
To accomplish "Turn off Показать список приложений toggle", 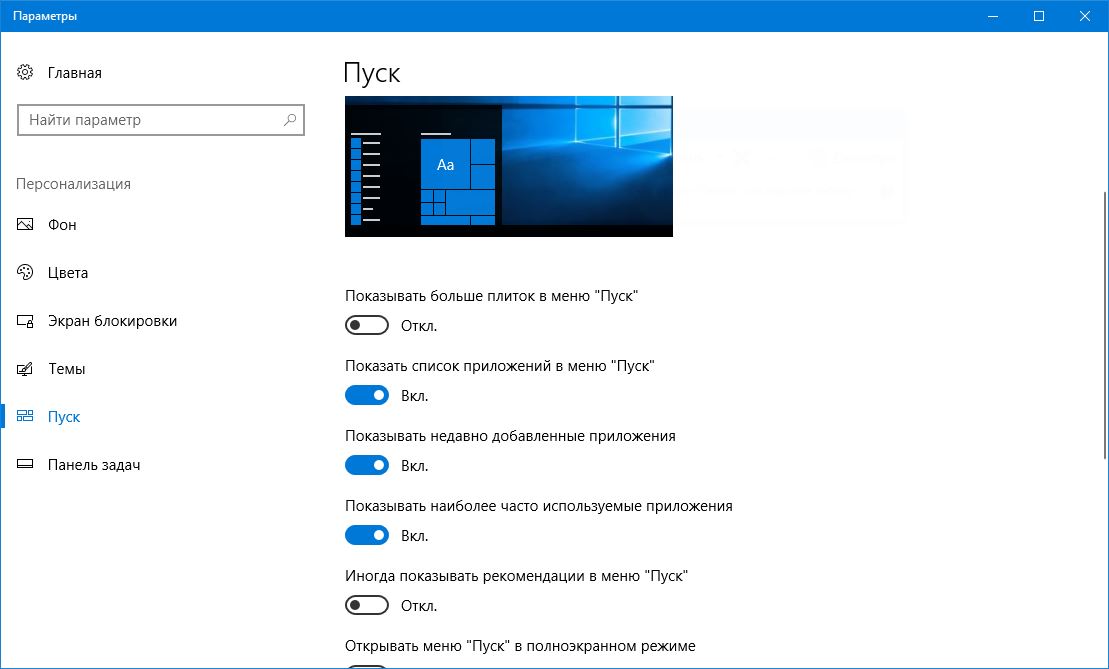I will click(367, 395).
